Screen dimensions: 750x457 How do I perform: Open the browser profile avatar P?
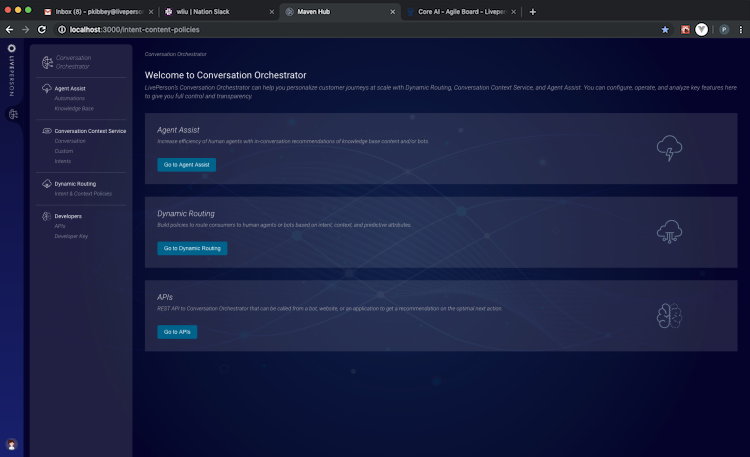coord(724,30)
